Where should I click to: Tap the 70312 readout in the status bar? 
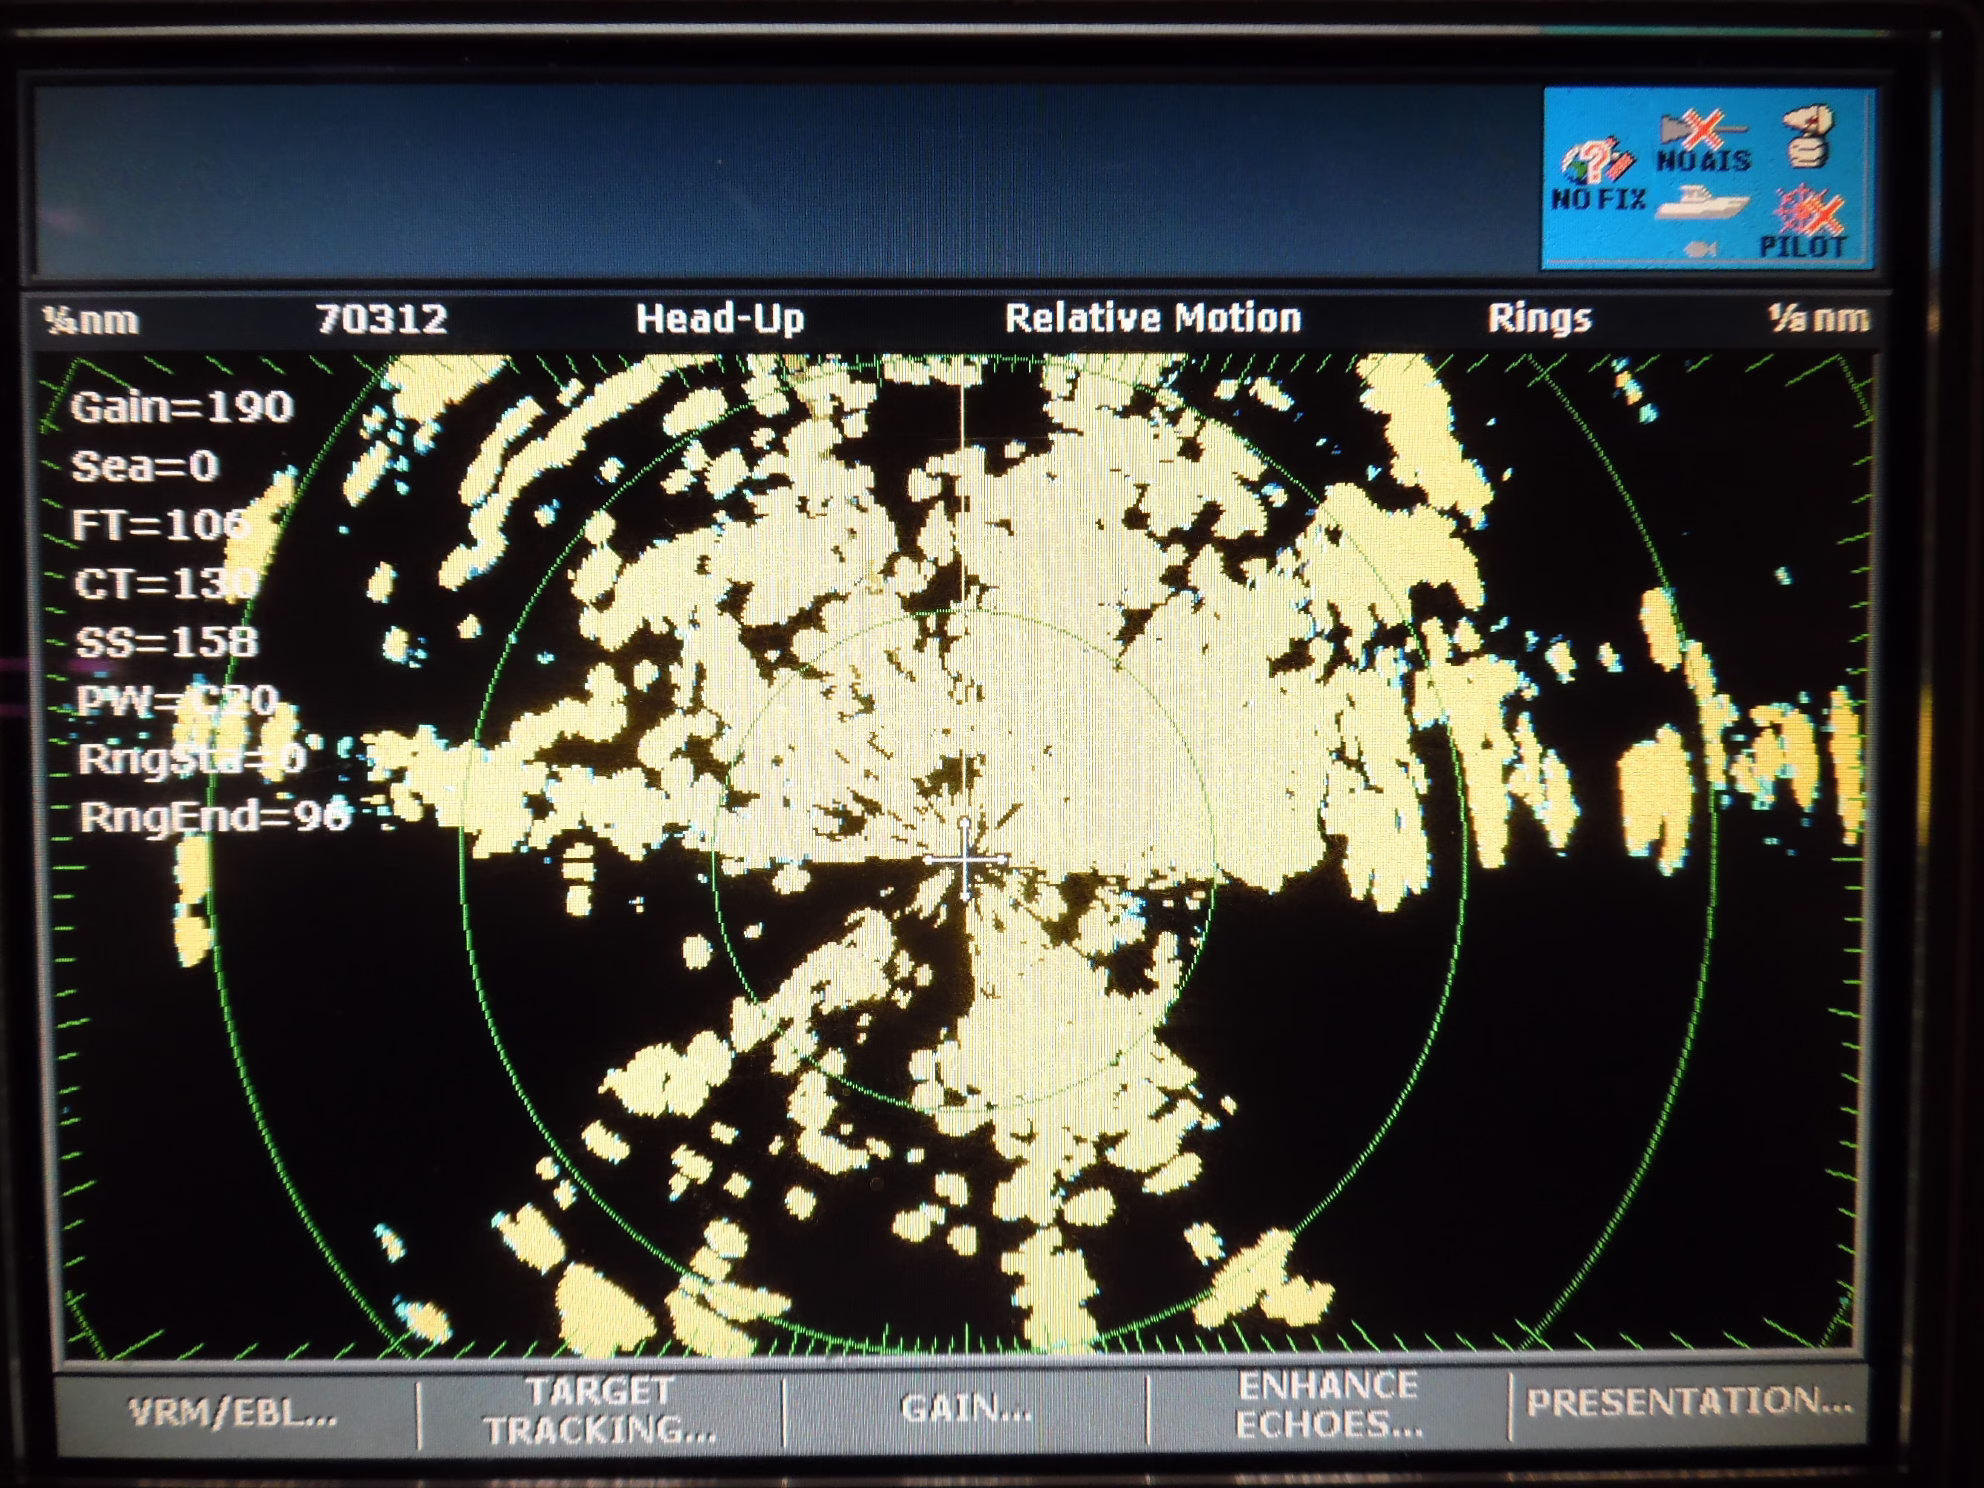point(381,319)
